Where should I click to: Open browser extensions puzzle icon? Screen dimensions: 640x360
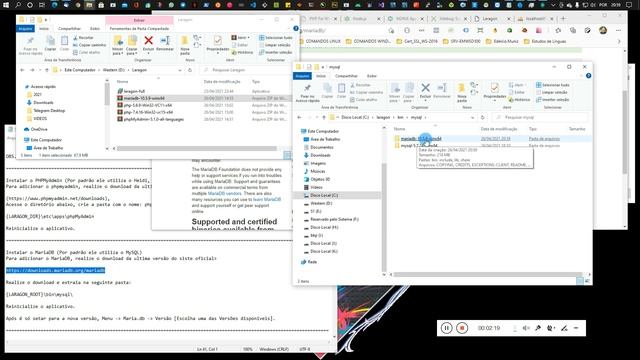pos(558,30)
